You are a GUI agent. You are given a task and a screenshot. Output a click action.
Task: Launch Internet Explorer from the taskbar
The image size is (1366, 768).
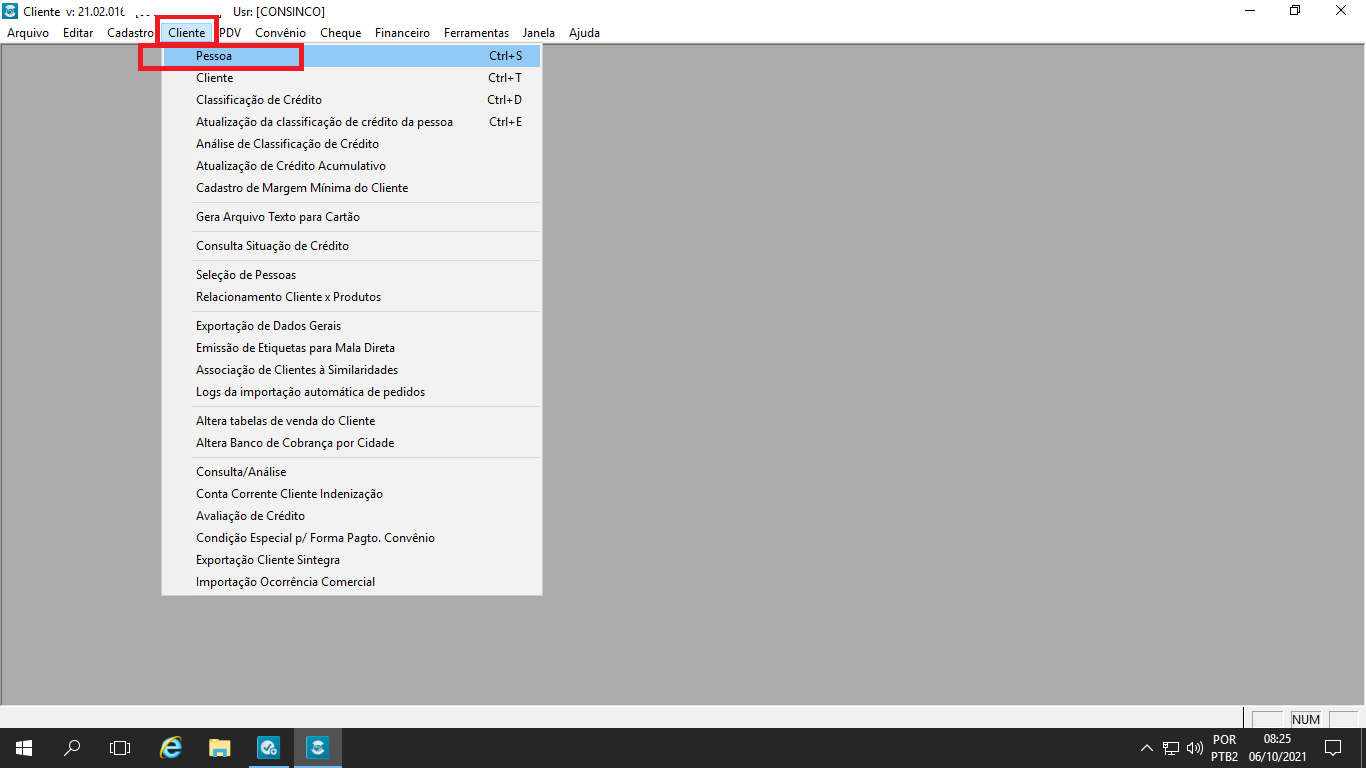point(172,747)
